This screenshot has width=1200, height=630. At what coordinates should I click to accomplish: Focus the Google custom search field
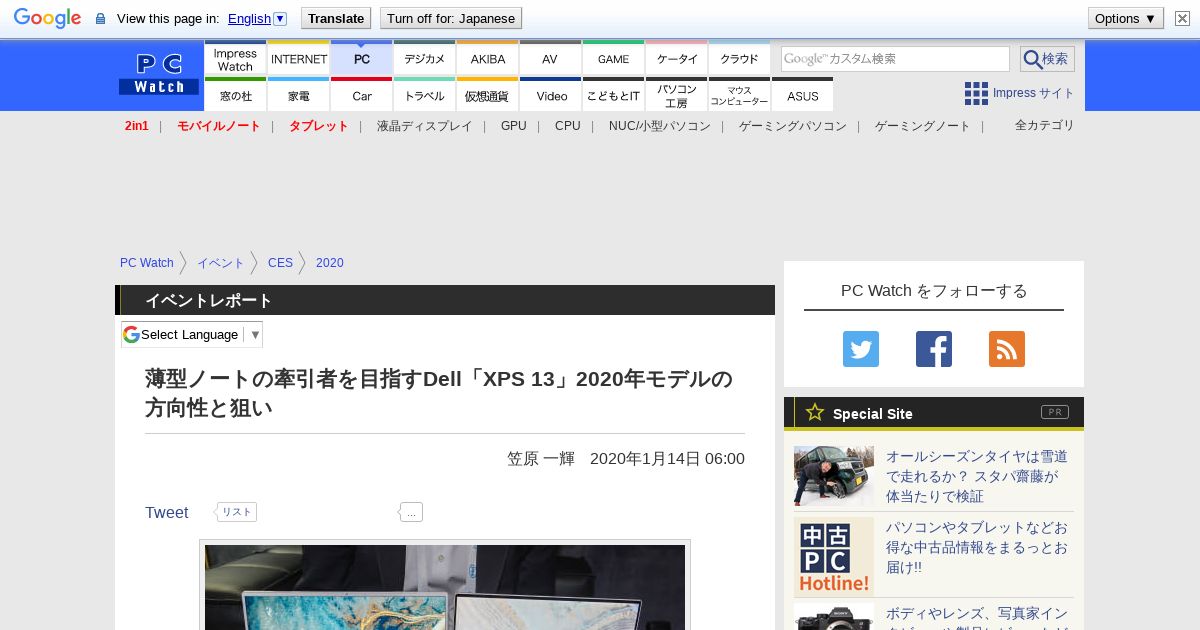point(895,59)
